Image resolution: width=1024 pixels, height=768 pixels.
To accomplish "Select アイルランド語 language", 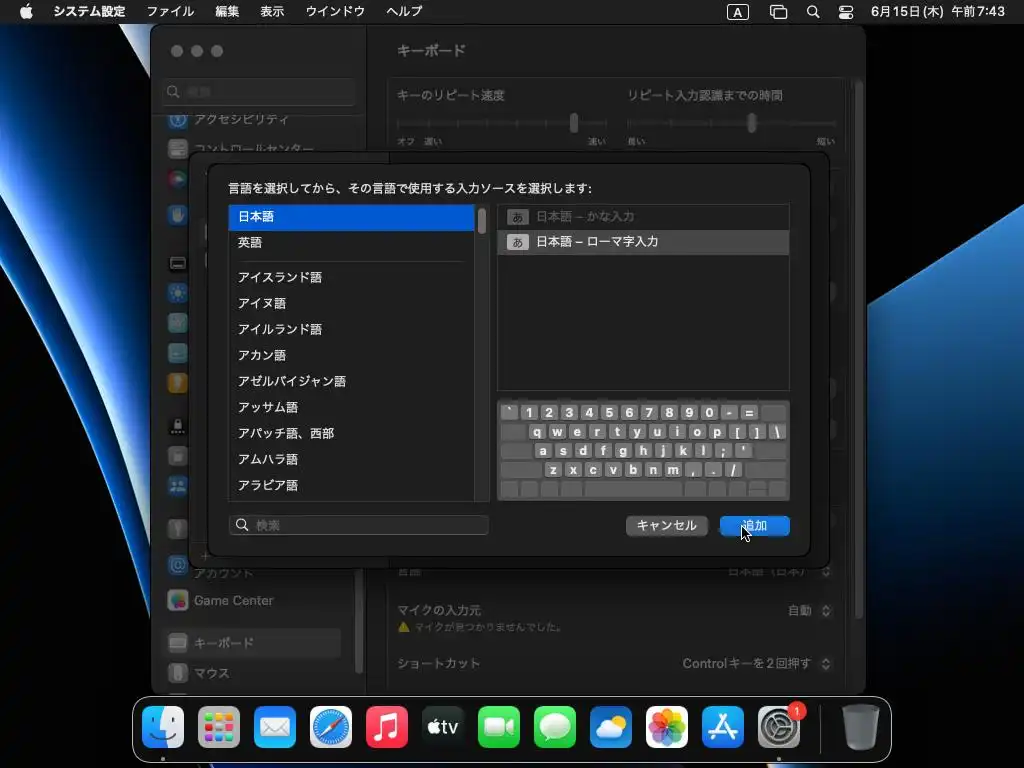I will tap(351, 330).
